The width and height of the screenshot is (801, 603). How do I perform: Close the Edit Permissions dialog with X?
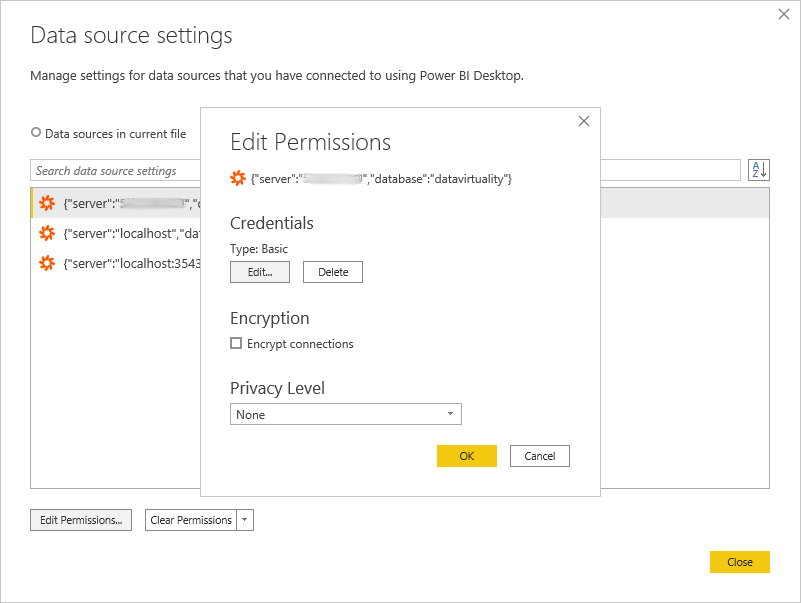(584, 121)
